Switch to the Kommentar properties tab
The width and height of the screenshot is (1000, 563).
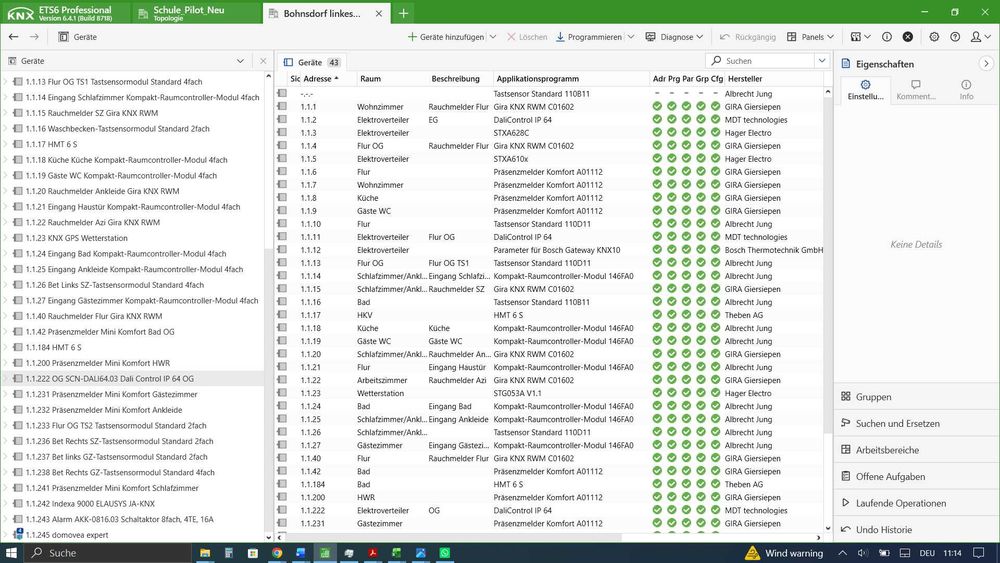916,89
